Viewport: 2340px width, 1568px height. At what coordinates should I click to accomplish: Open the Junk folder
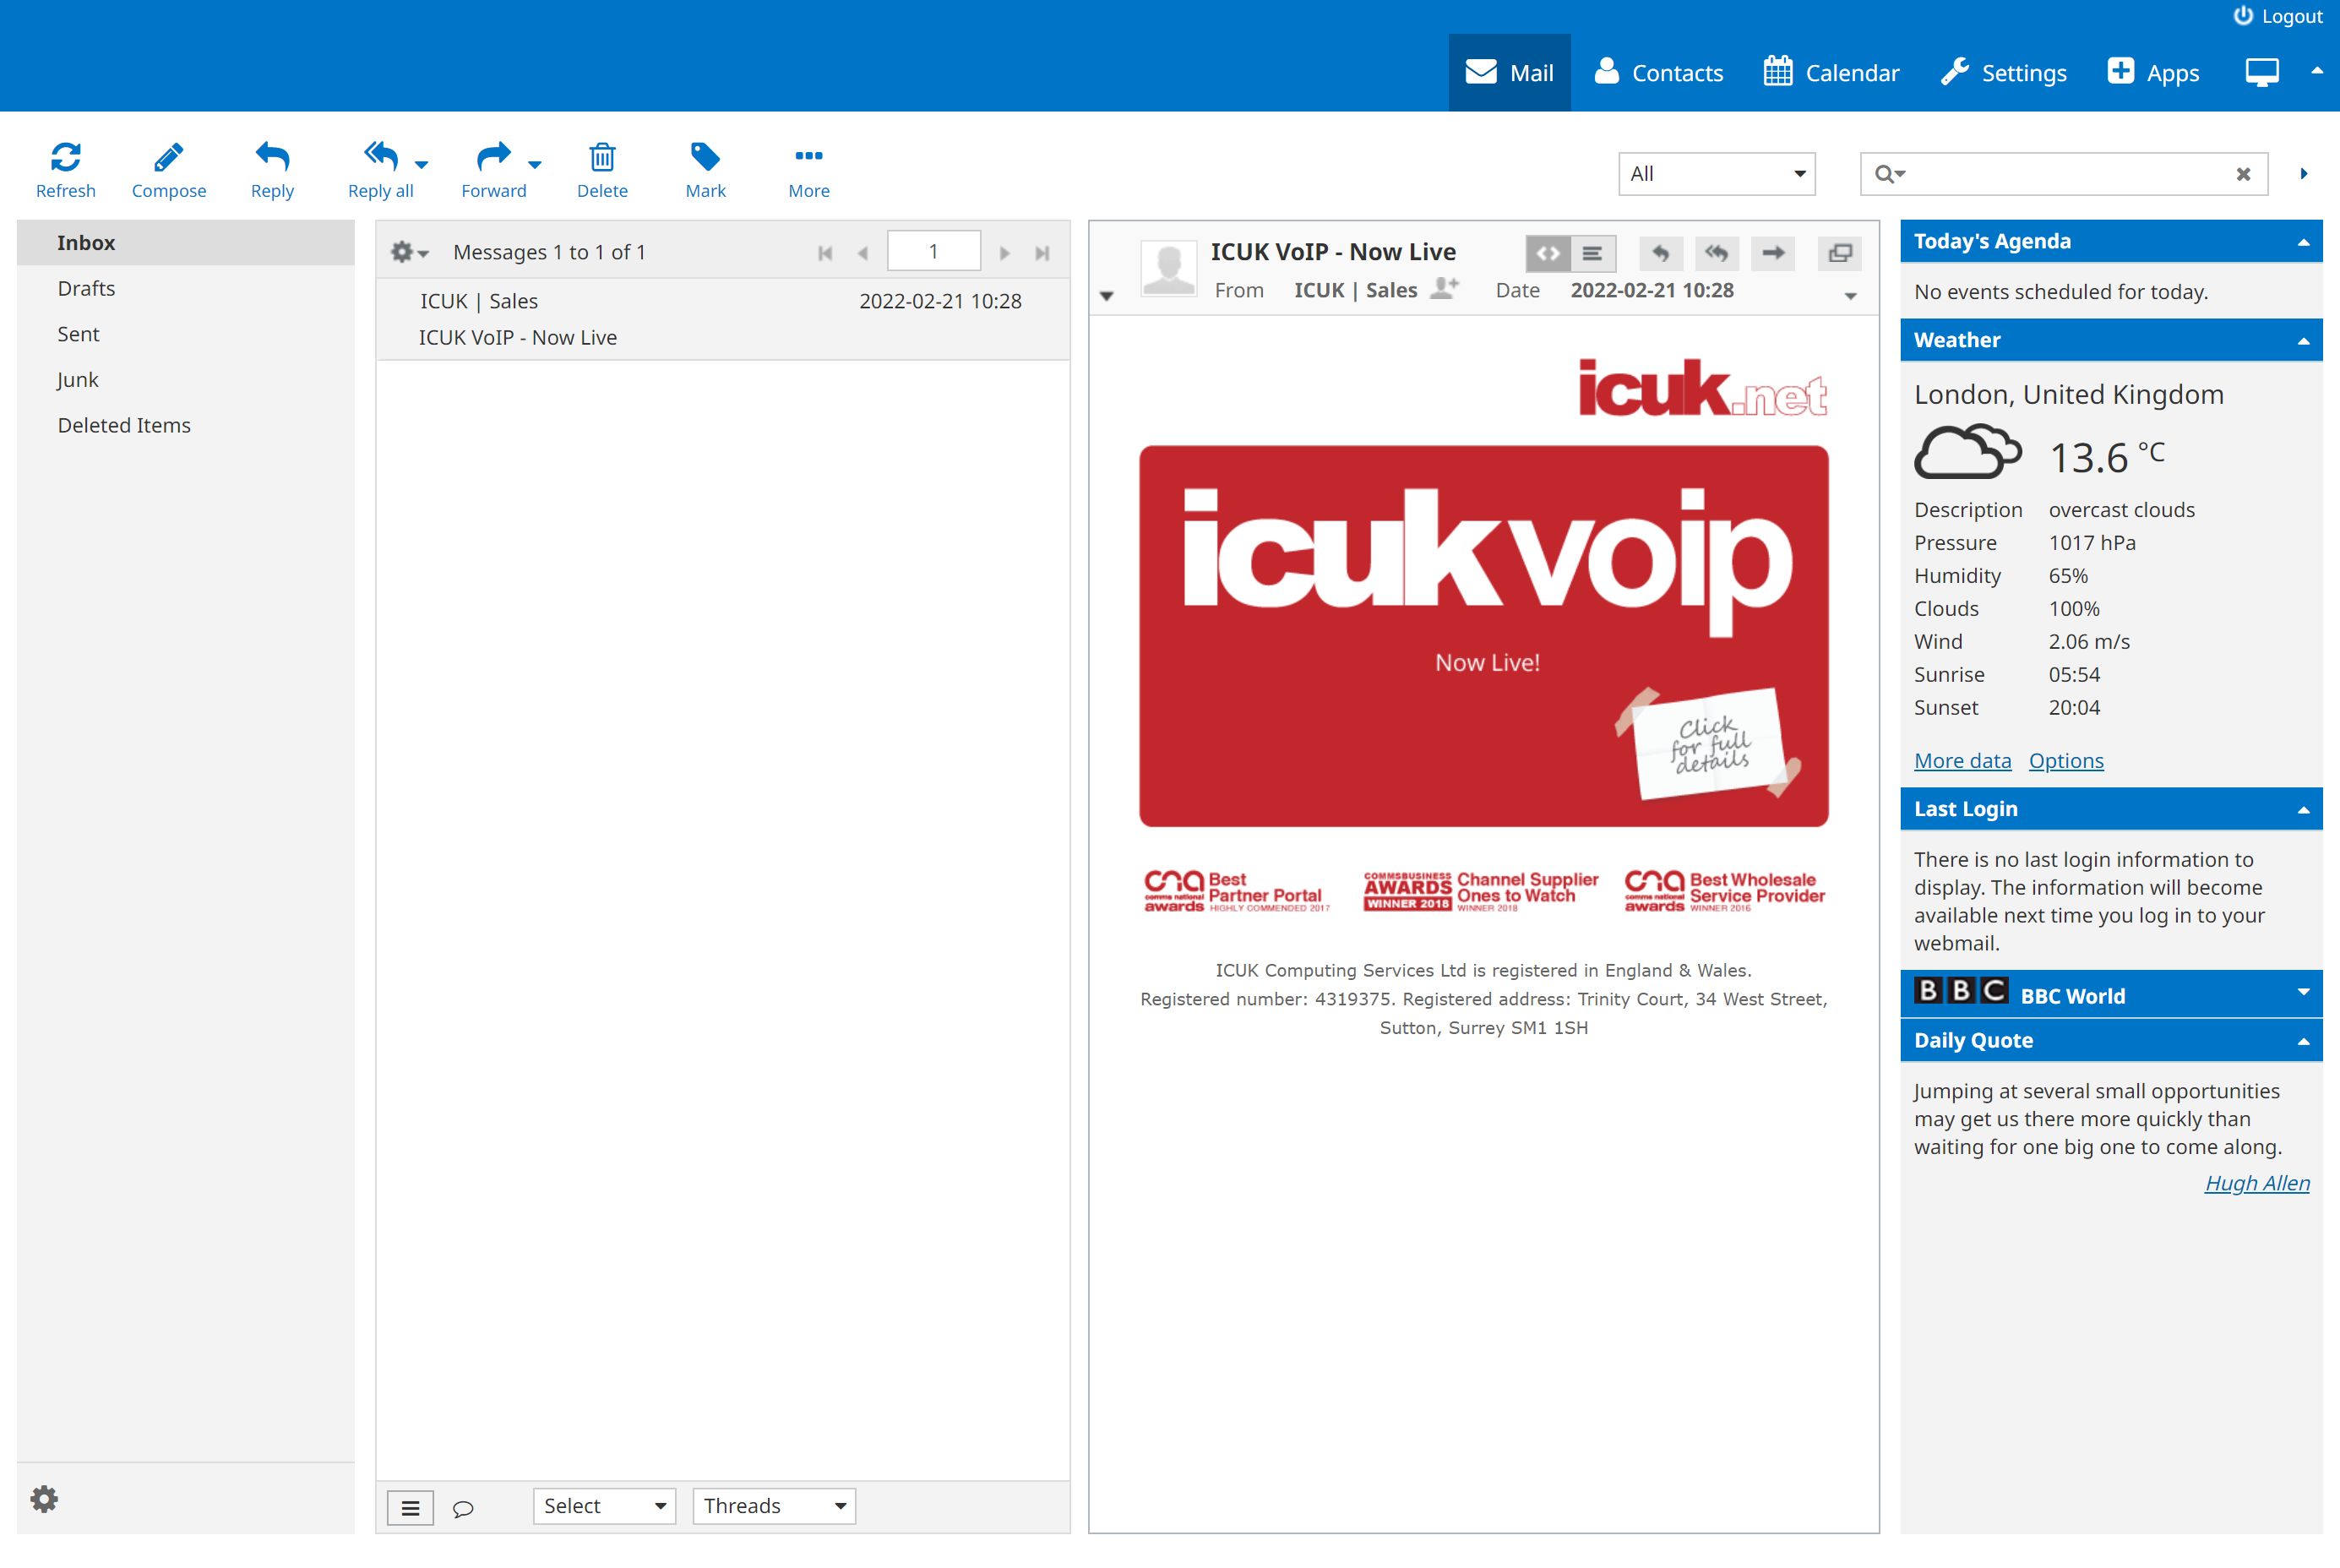click(186, 380)
